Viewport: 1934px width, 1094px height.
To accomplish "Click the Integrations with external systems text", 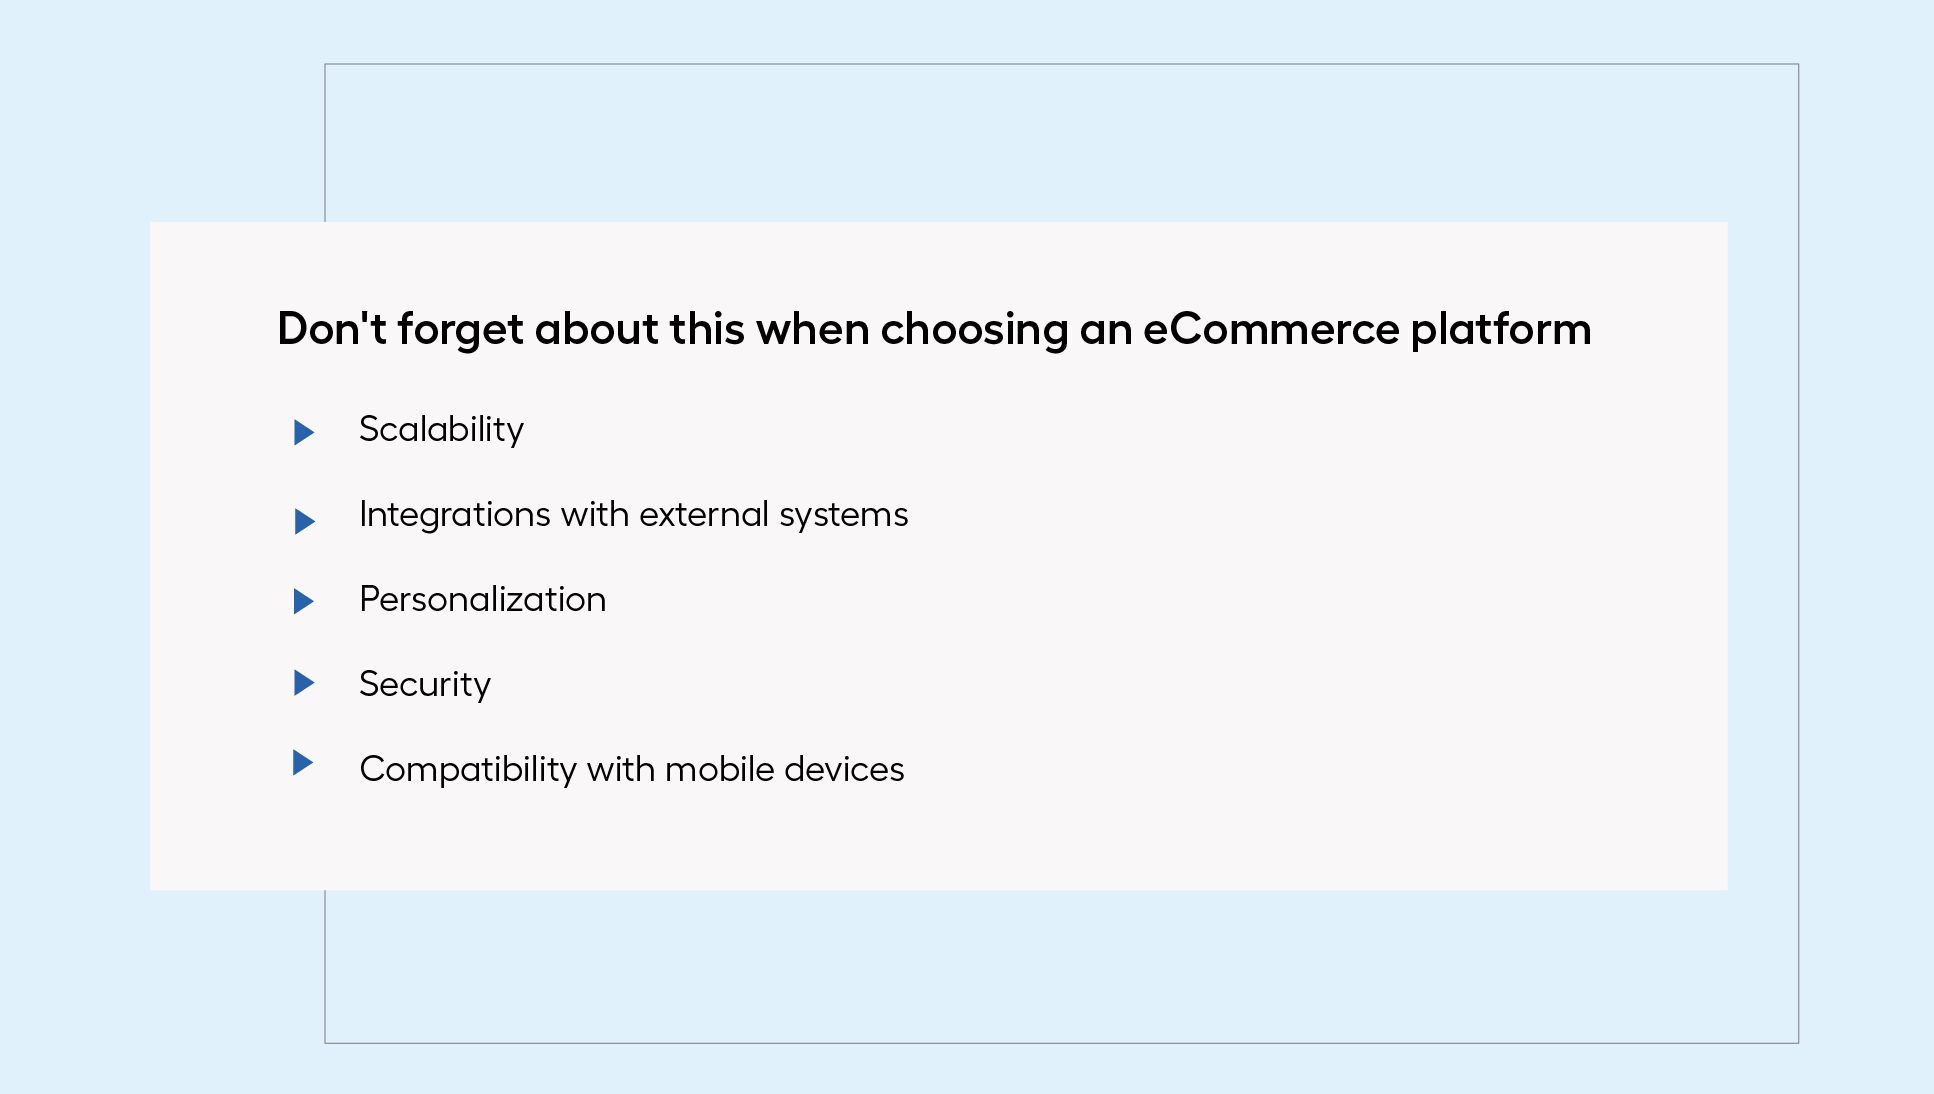I will (633, 515).
